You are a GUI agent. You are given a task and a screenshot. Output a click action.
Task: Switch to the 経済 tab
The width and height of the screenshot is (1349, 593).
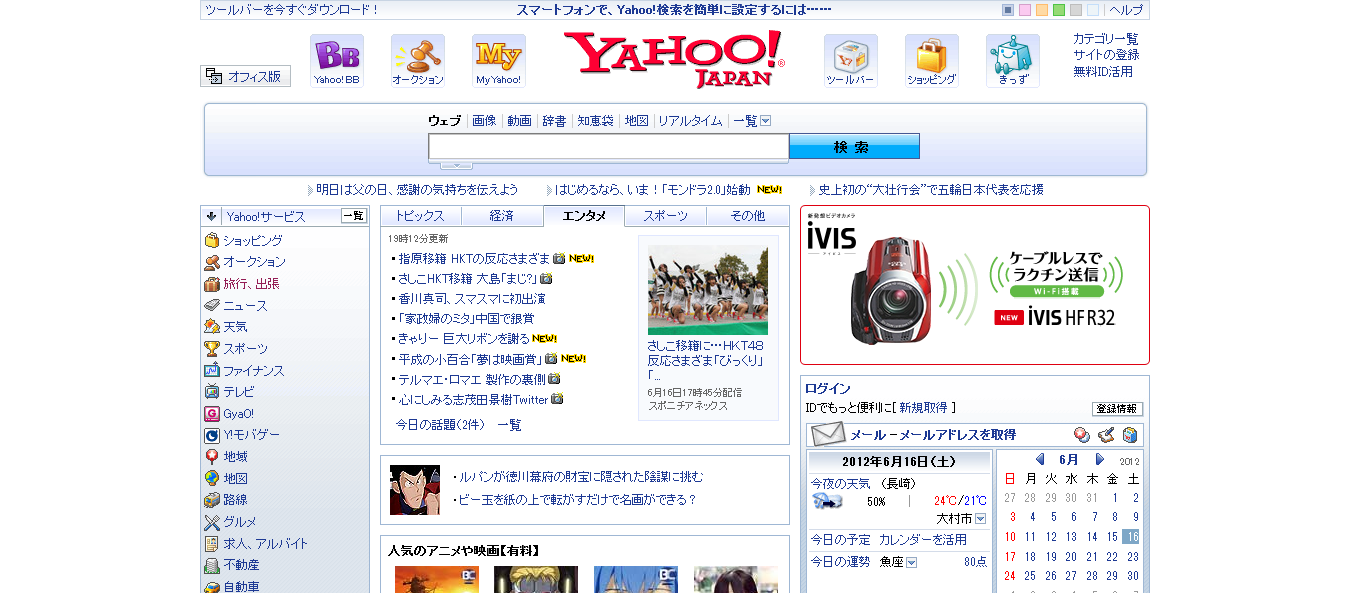[x=502, y=216]
